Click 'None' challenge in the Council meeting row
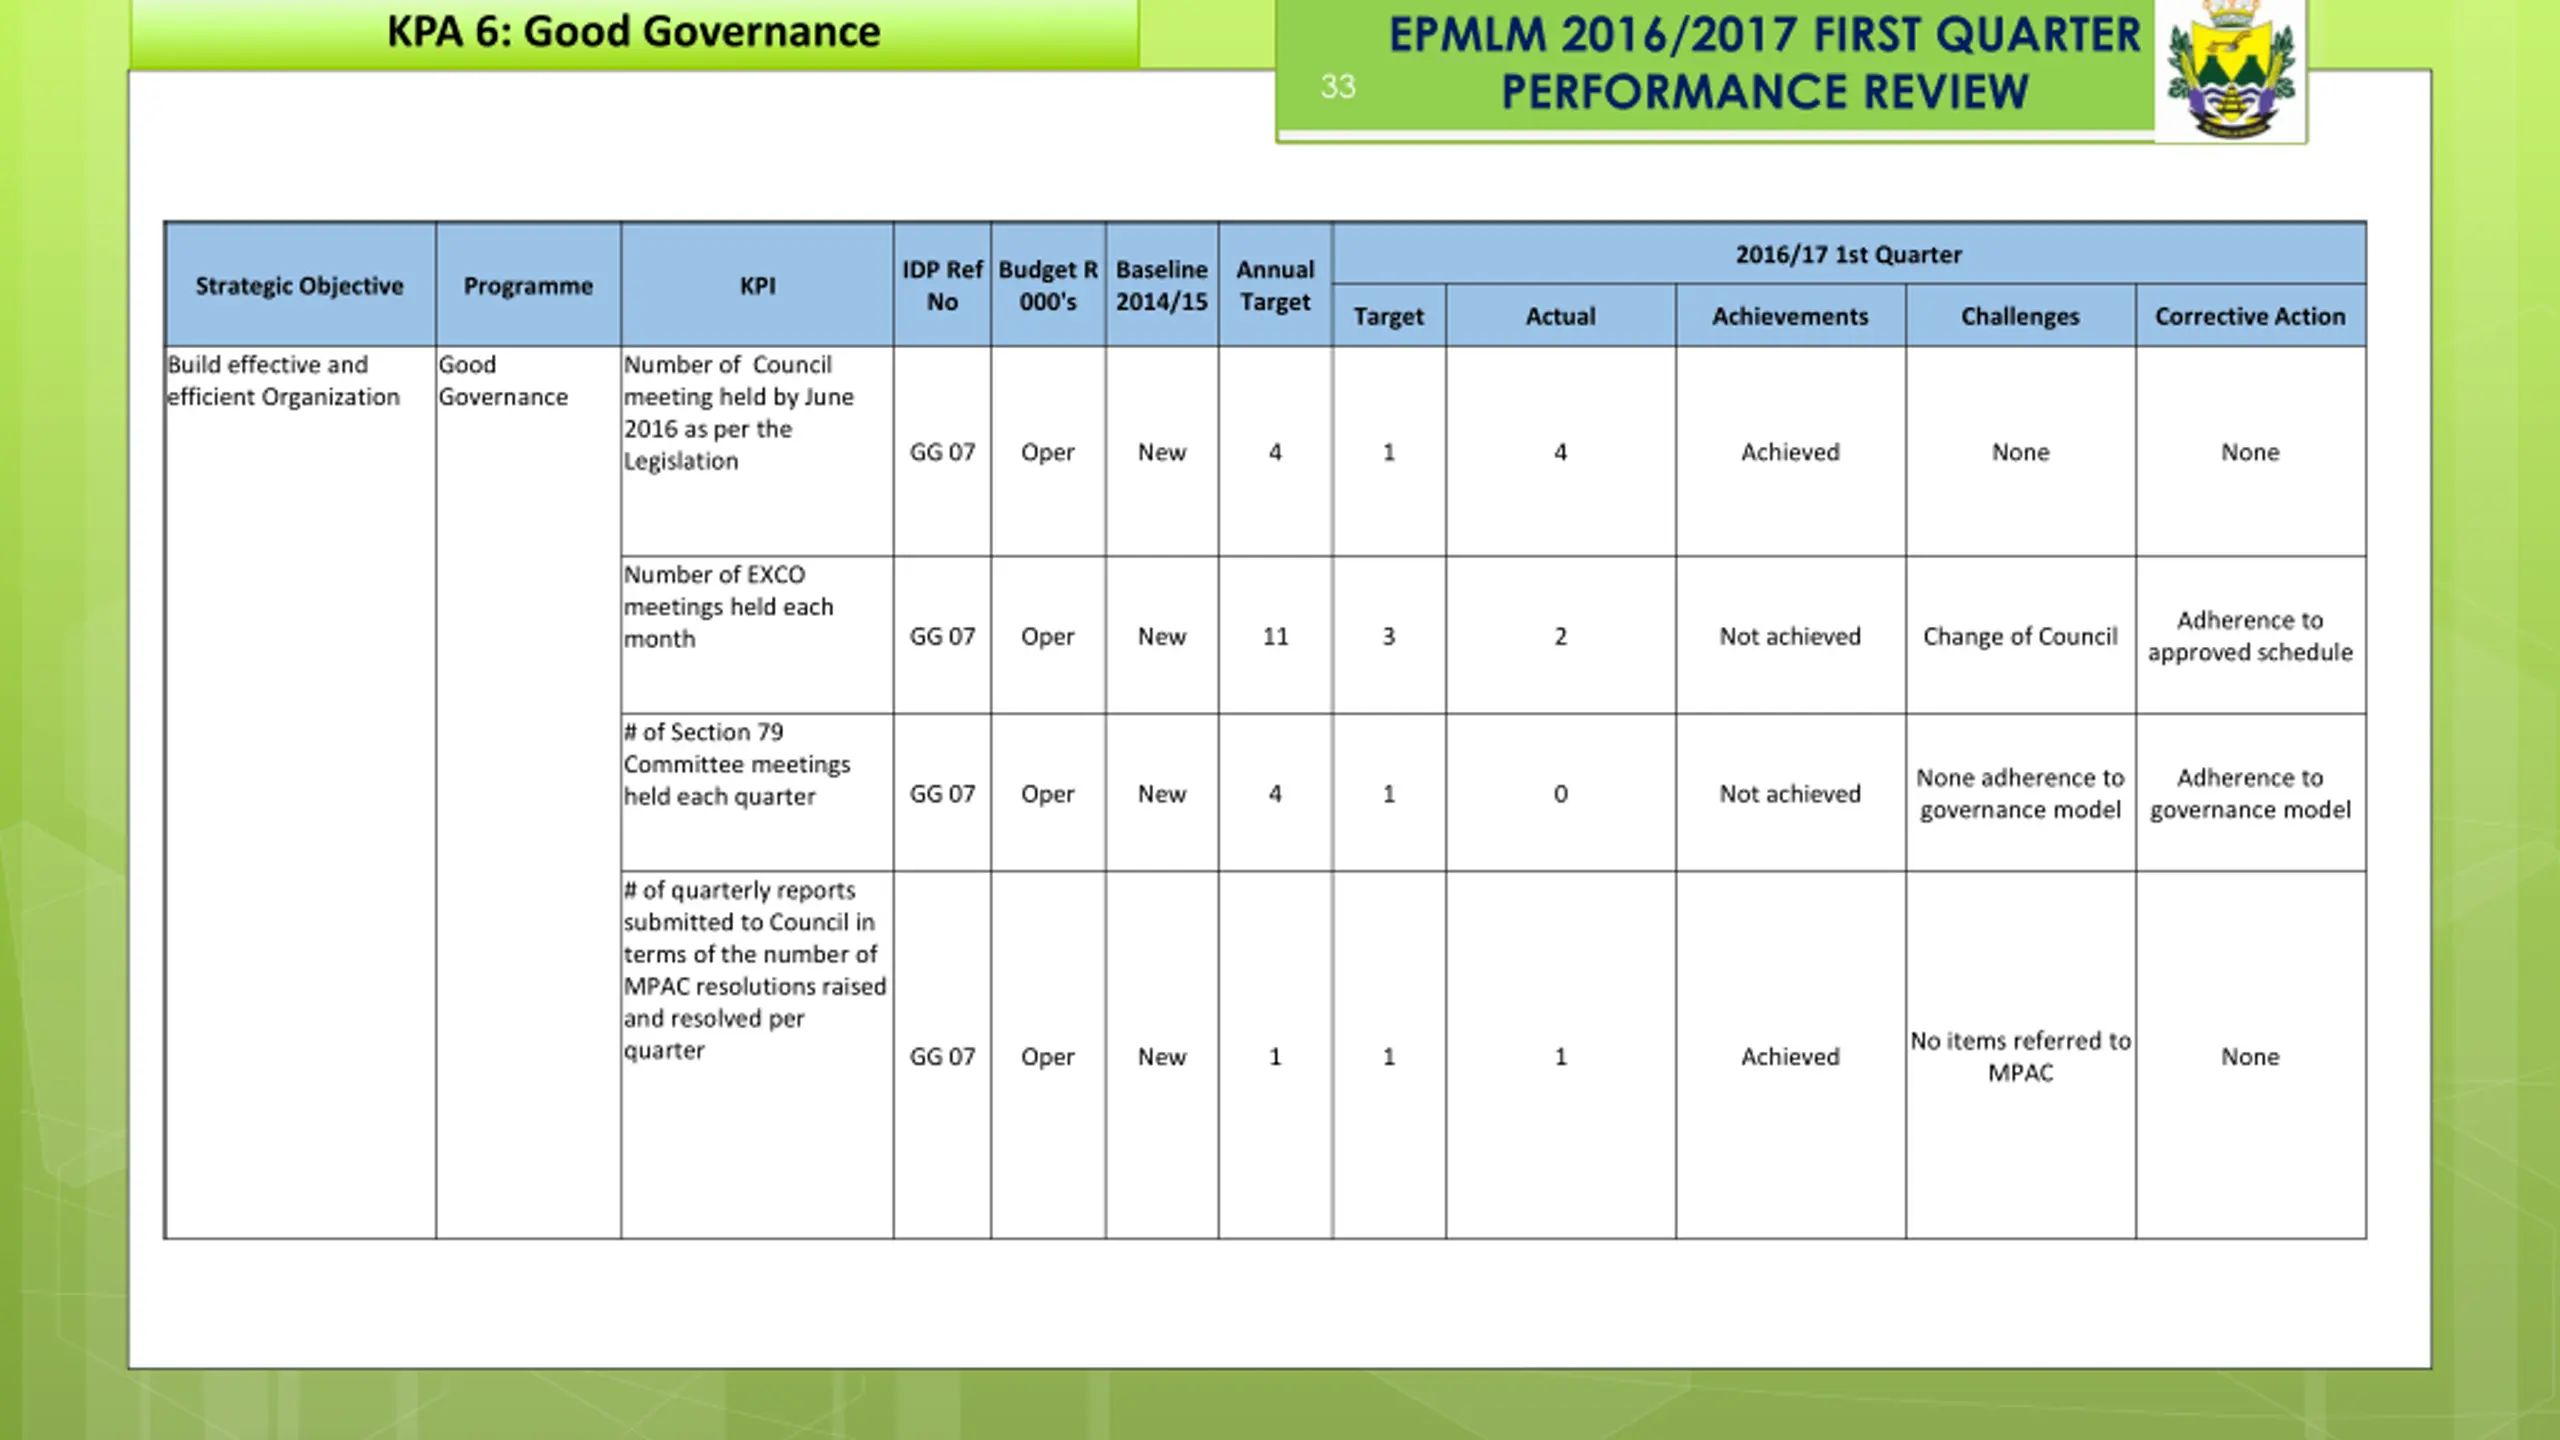This screenshot has height=1440, width=2560. [x=2020, y=452]
